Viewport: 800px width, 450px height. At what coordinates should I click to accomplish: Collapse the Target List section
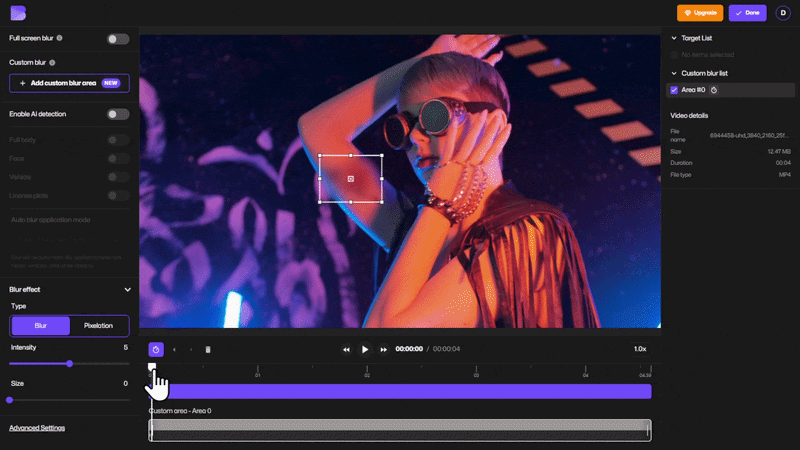point(674,38)
